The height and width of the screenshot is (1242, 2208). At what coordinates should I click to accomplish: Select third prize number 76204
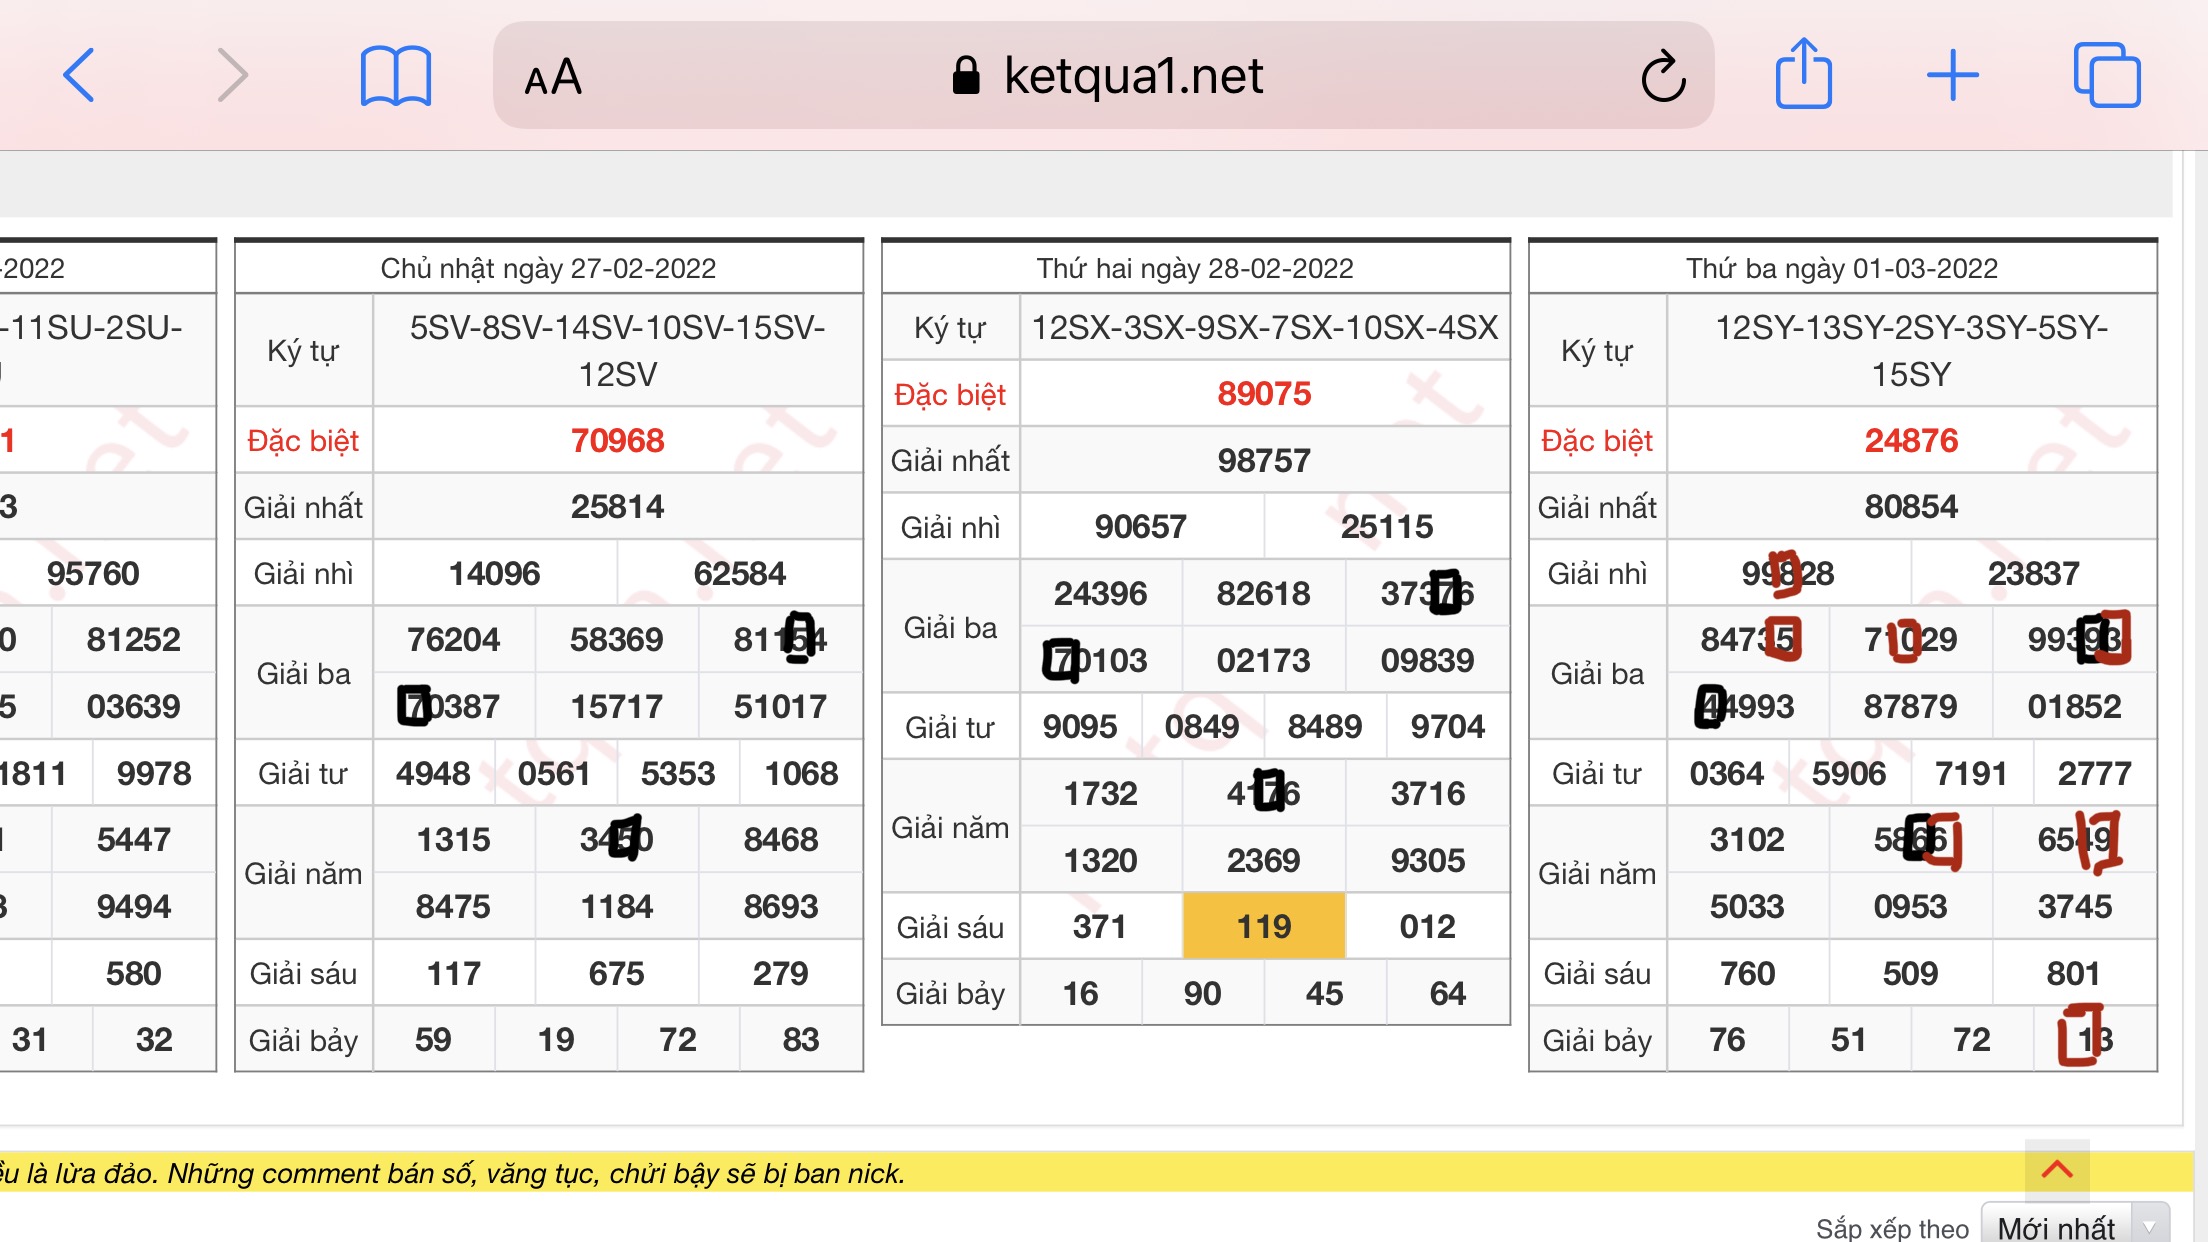(453, 639)
